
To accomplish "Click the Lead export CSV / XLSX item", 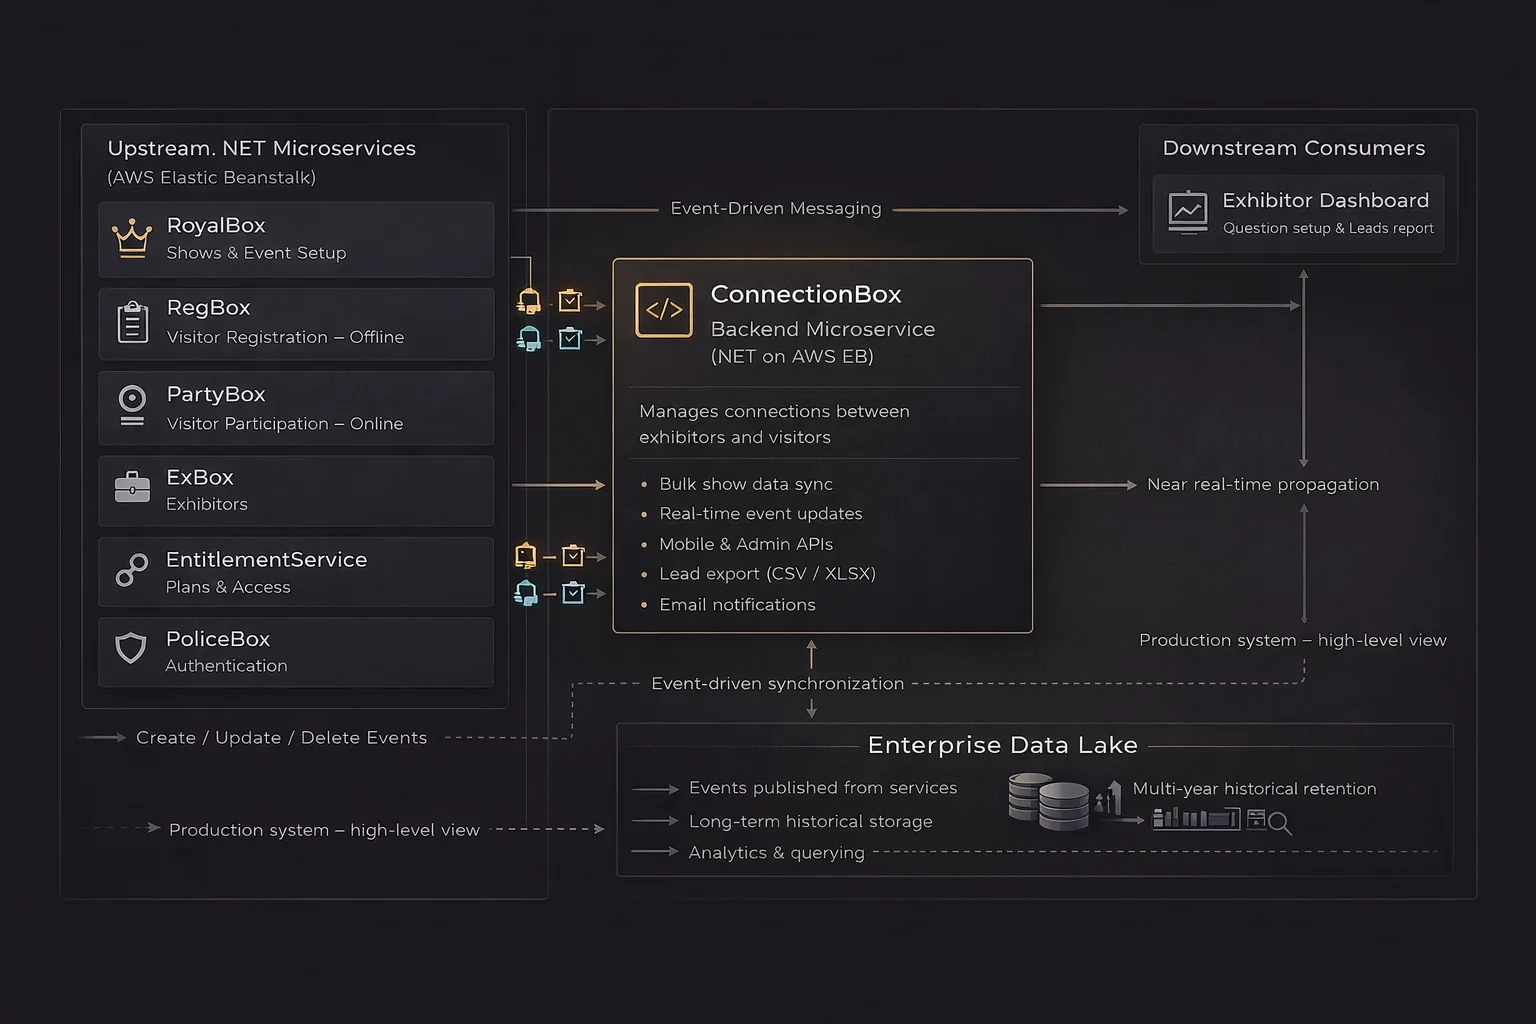I will [x=767, y=574].
